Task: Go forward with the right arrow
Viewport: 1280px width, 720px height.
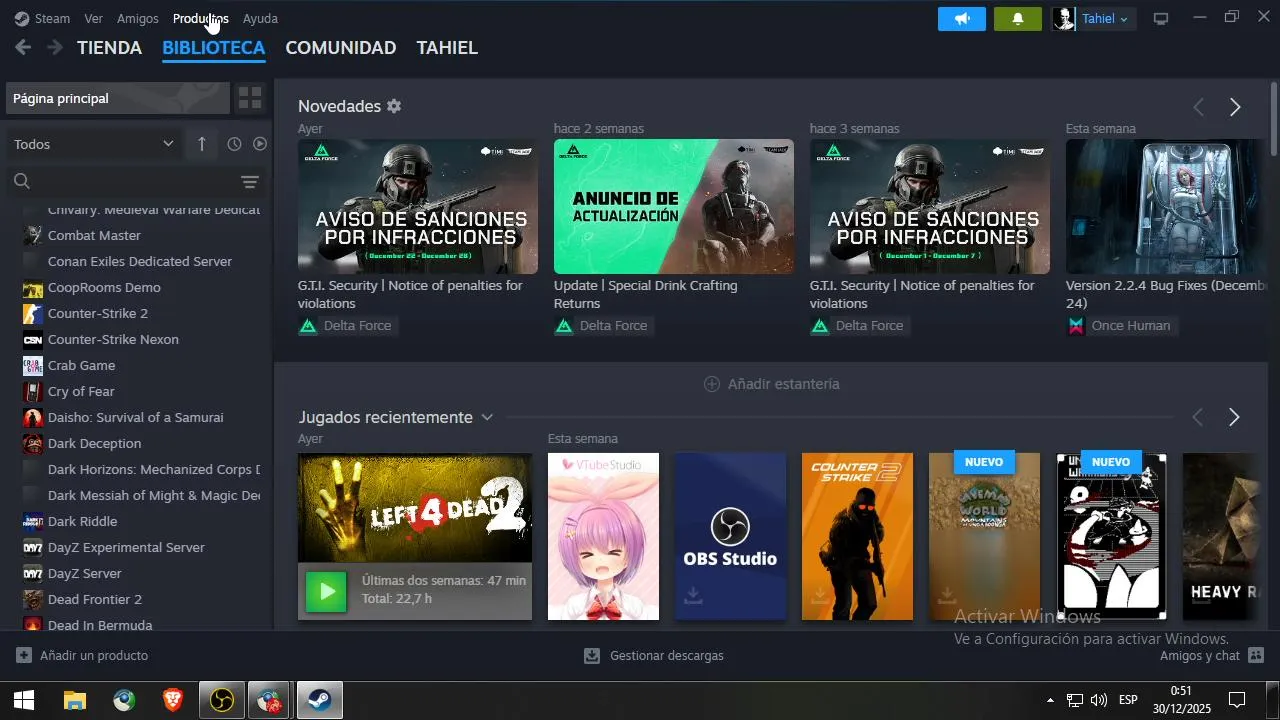Action: [x=55, y=47]
